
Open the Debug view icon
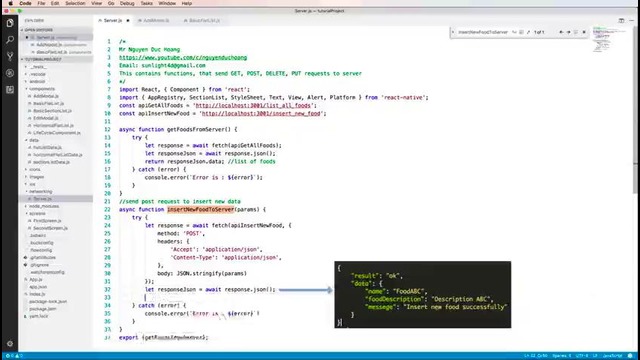10,73
